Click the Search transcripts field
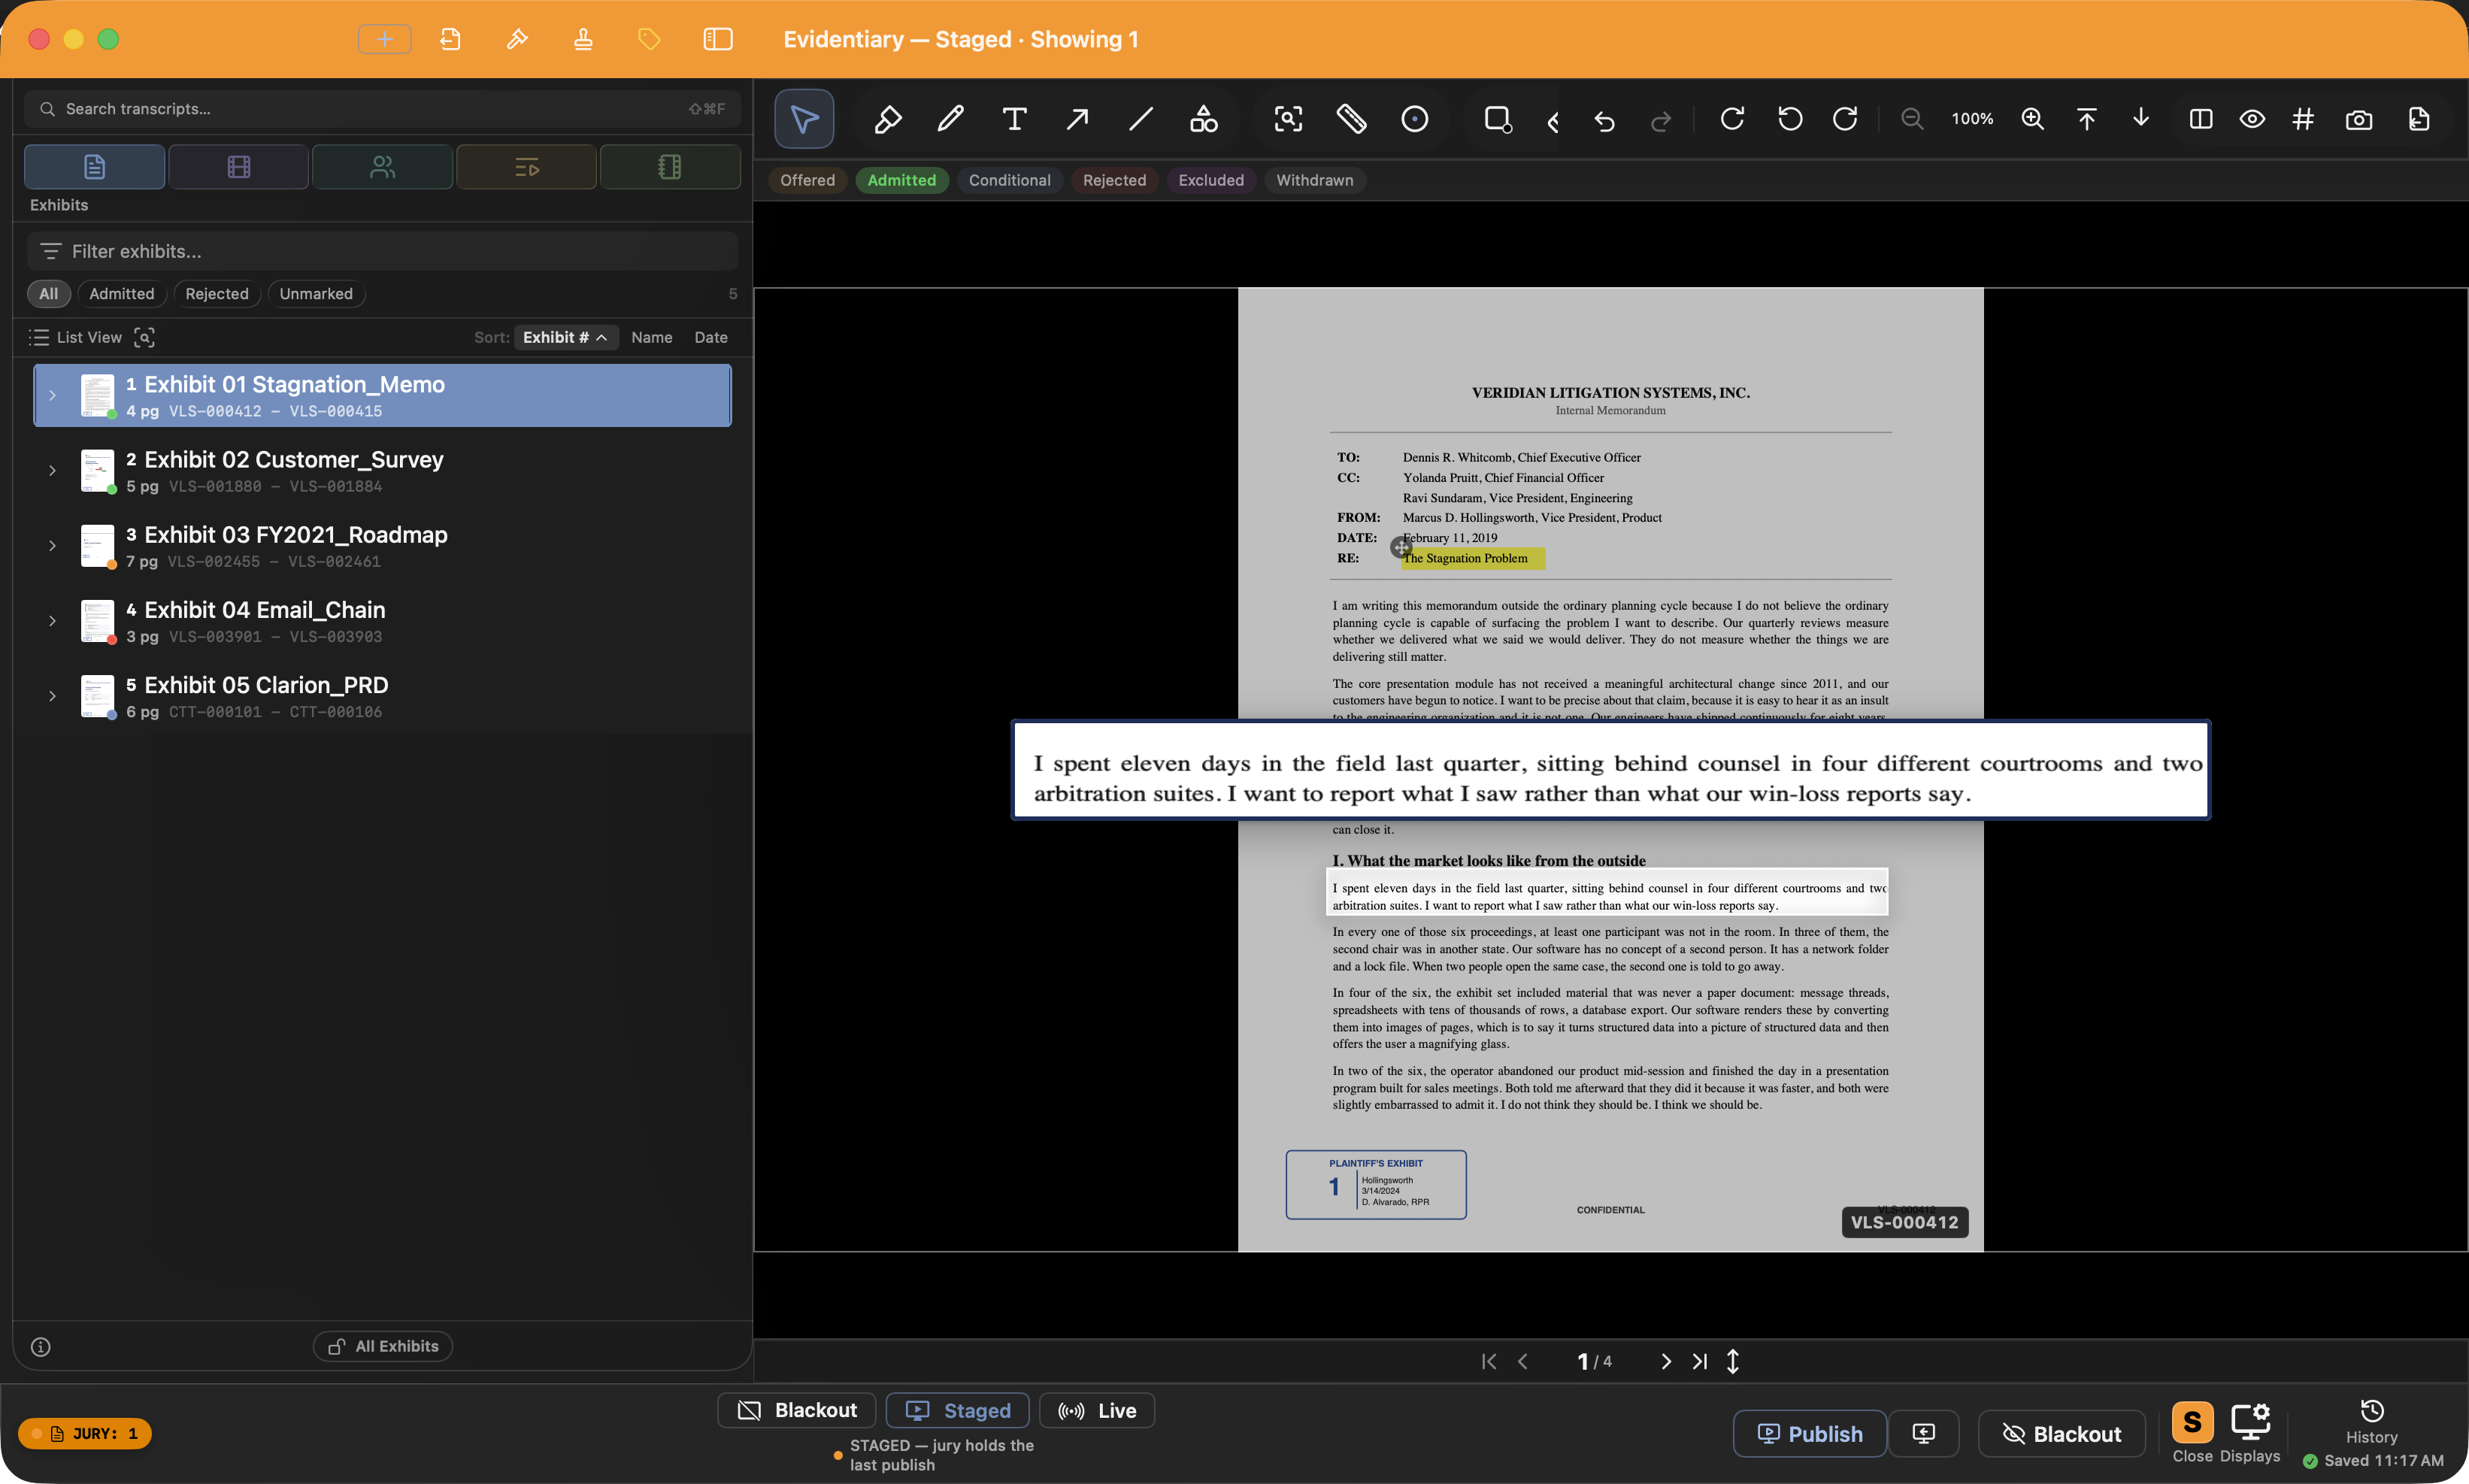This screenshot has width=2469, height=1484. click(x=382, y=109)
